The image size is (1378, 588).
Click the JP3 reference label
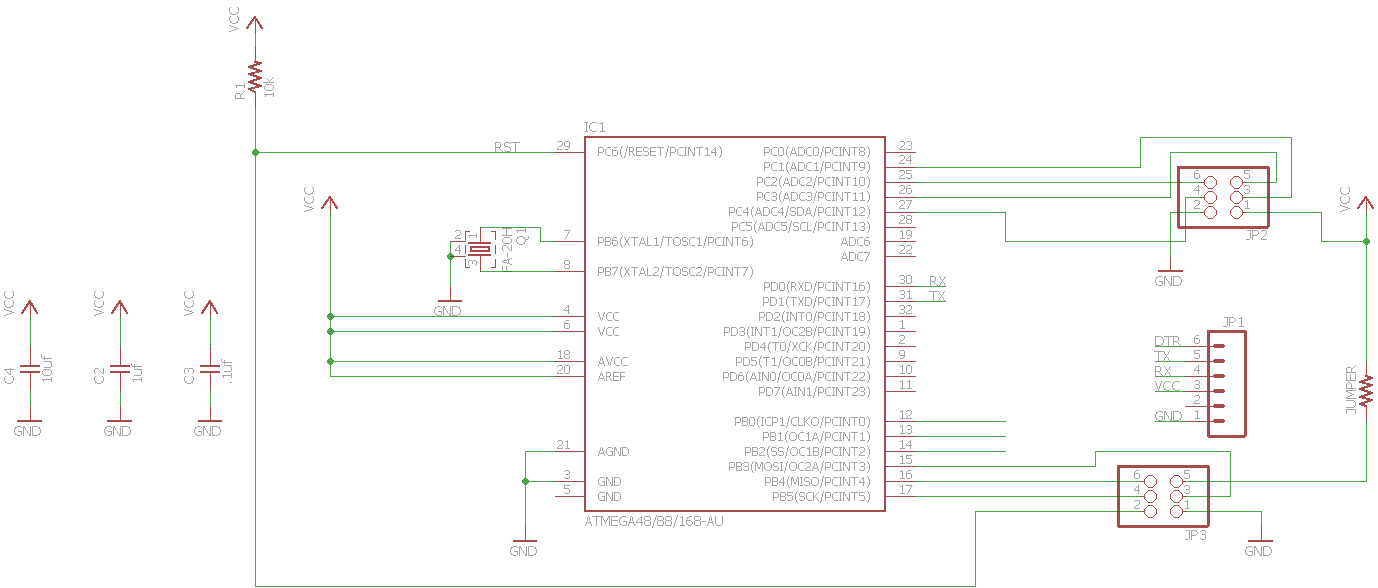[1196, 536]
